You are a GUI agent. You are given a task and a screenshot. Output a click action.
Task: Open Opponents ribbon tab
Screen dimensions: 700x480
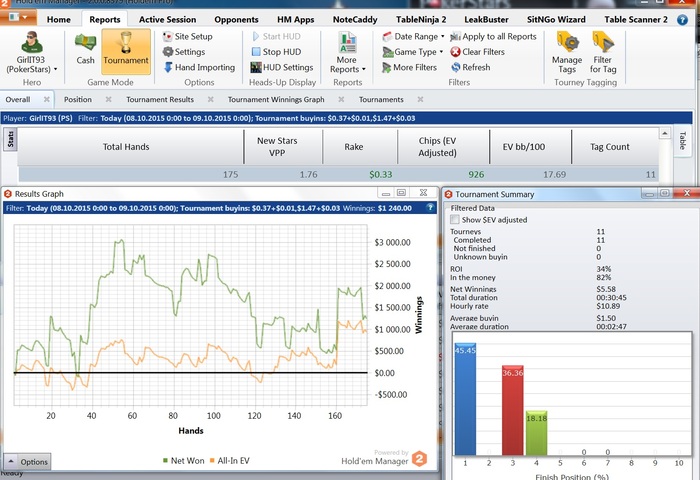(x=236, y=20)
